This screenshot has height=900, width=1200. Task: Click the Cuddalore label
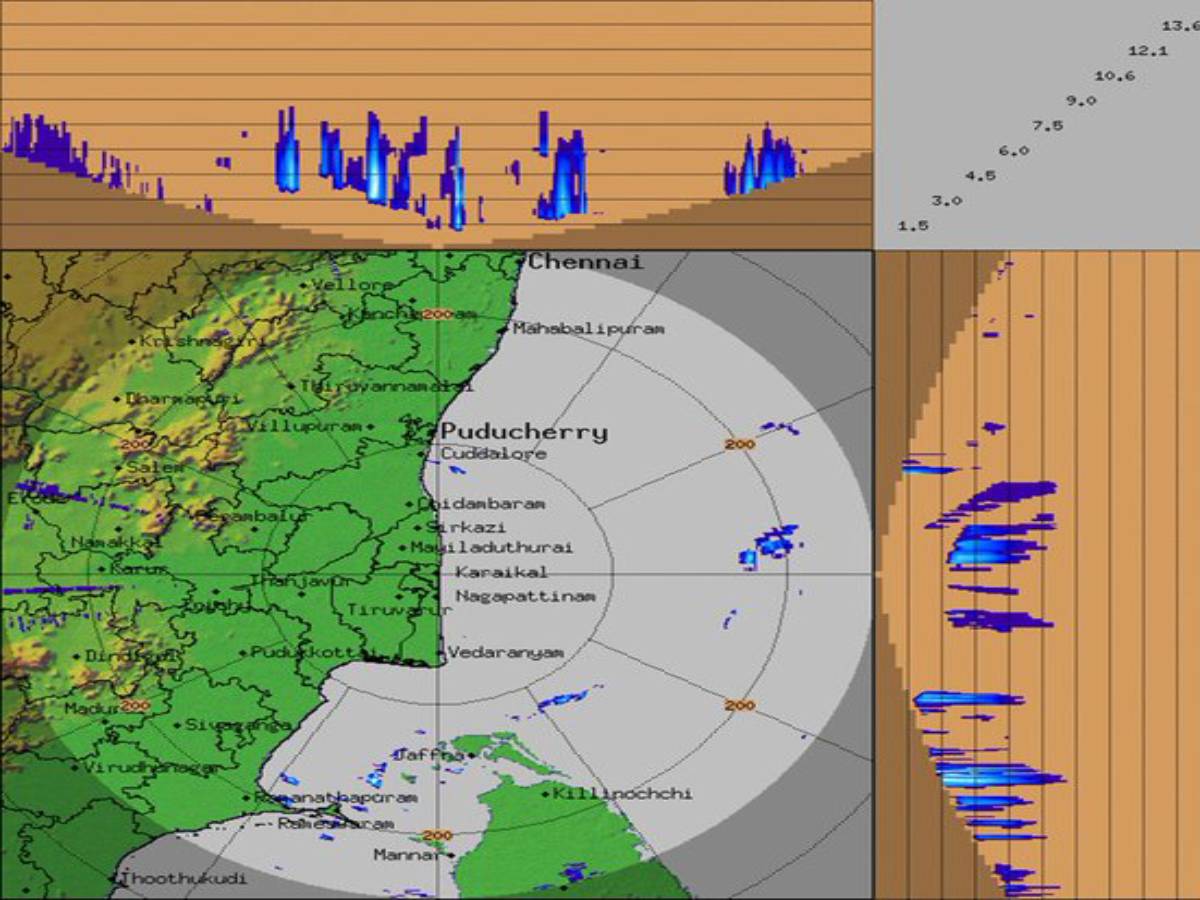(494, 454)
